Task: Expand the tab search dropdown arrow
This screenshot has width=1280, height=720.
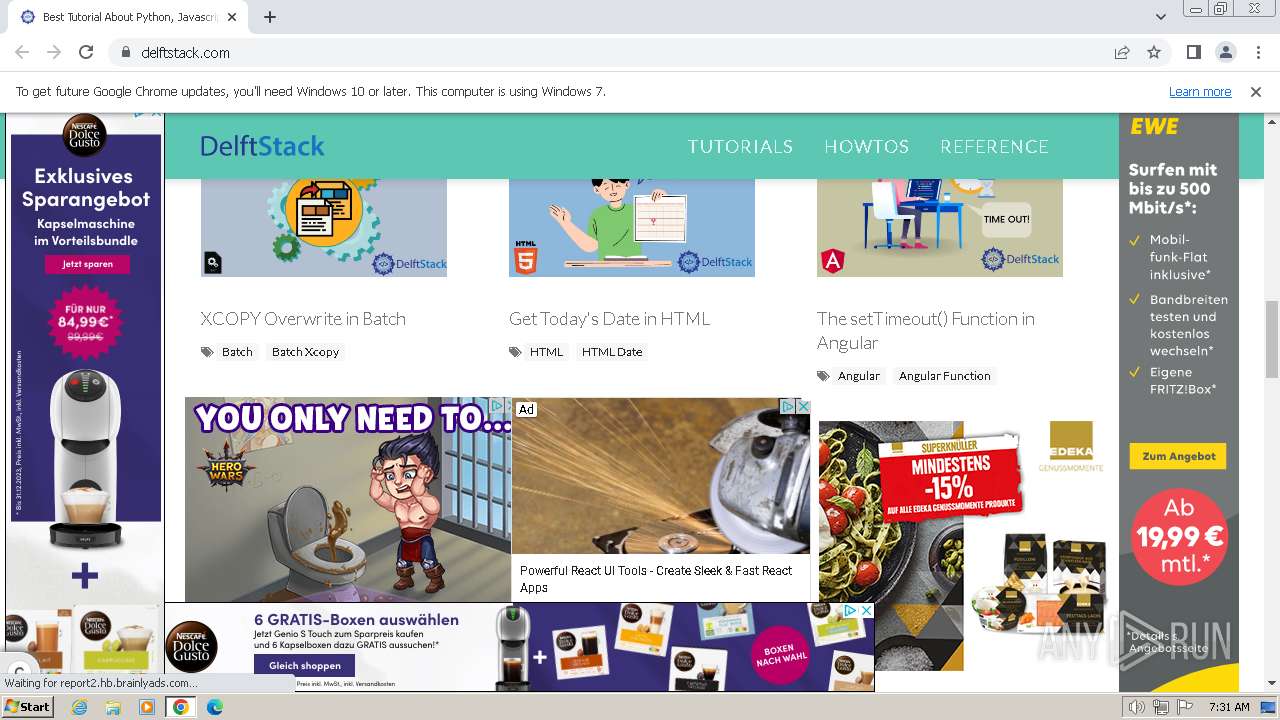Action: 1161,17
